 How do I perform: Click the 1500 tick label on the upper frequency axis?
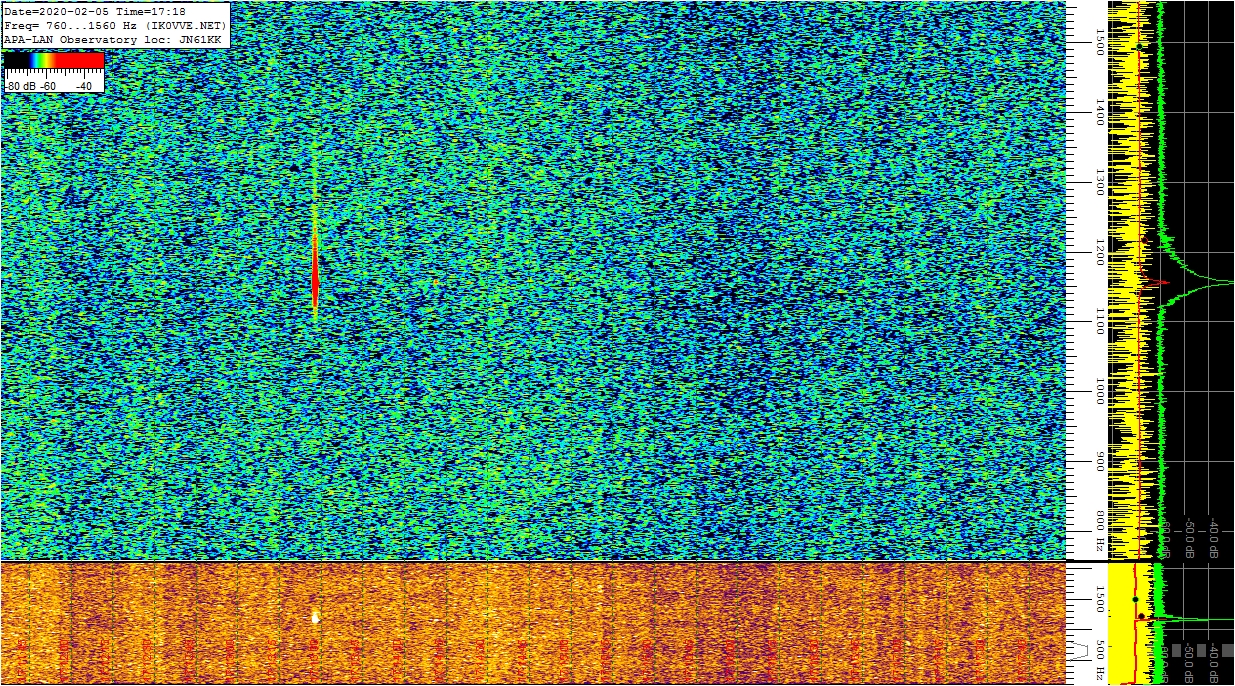(1100, 41)
